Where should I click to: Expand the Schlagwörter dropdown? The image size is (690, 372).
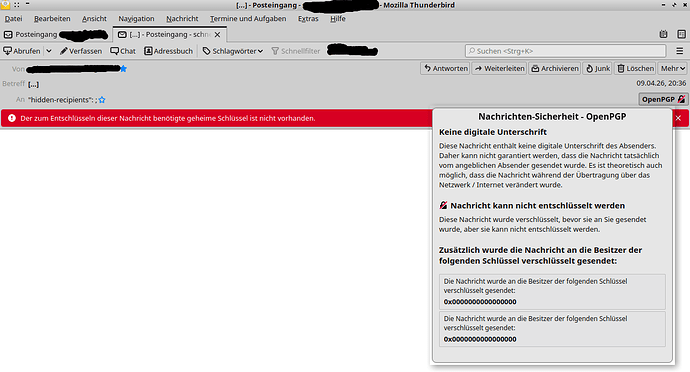[x=233, y=51]
